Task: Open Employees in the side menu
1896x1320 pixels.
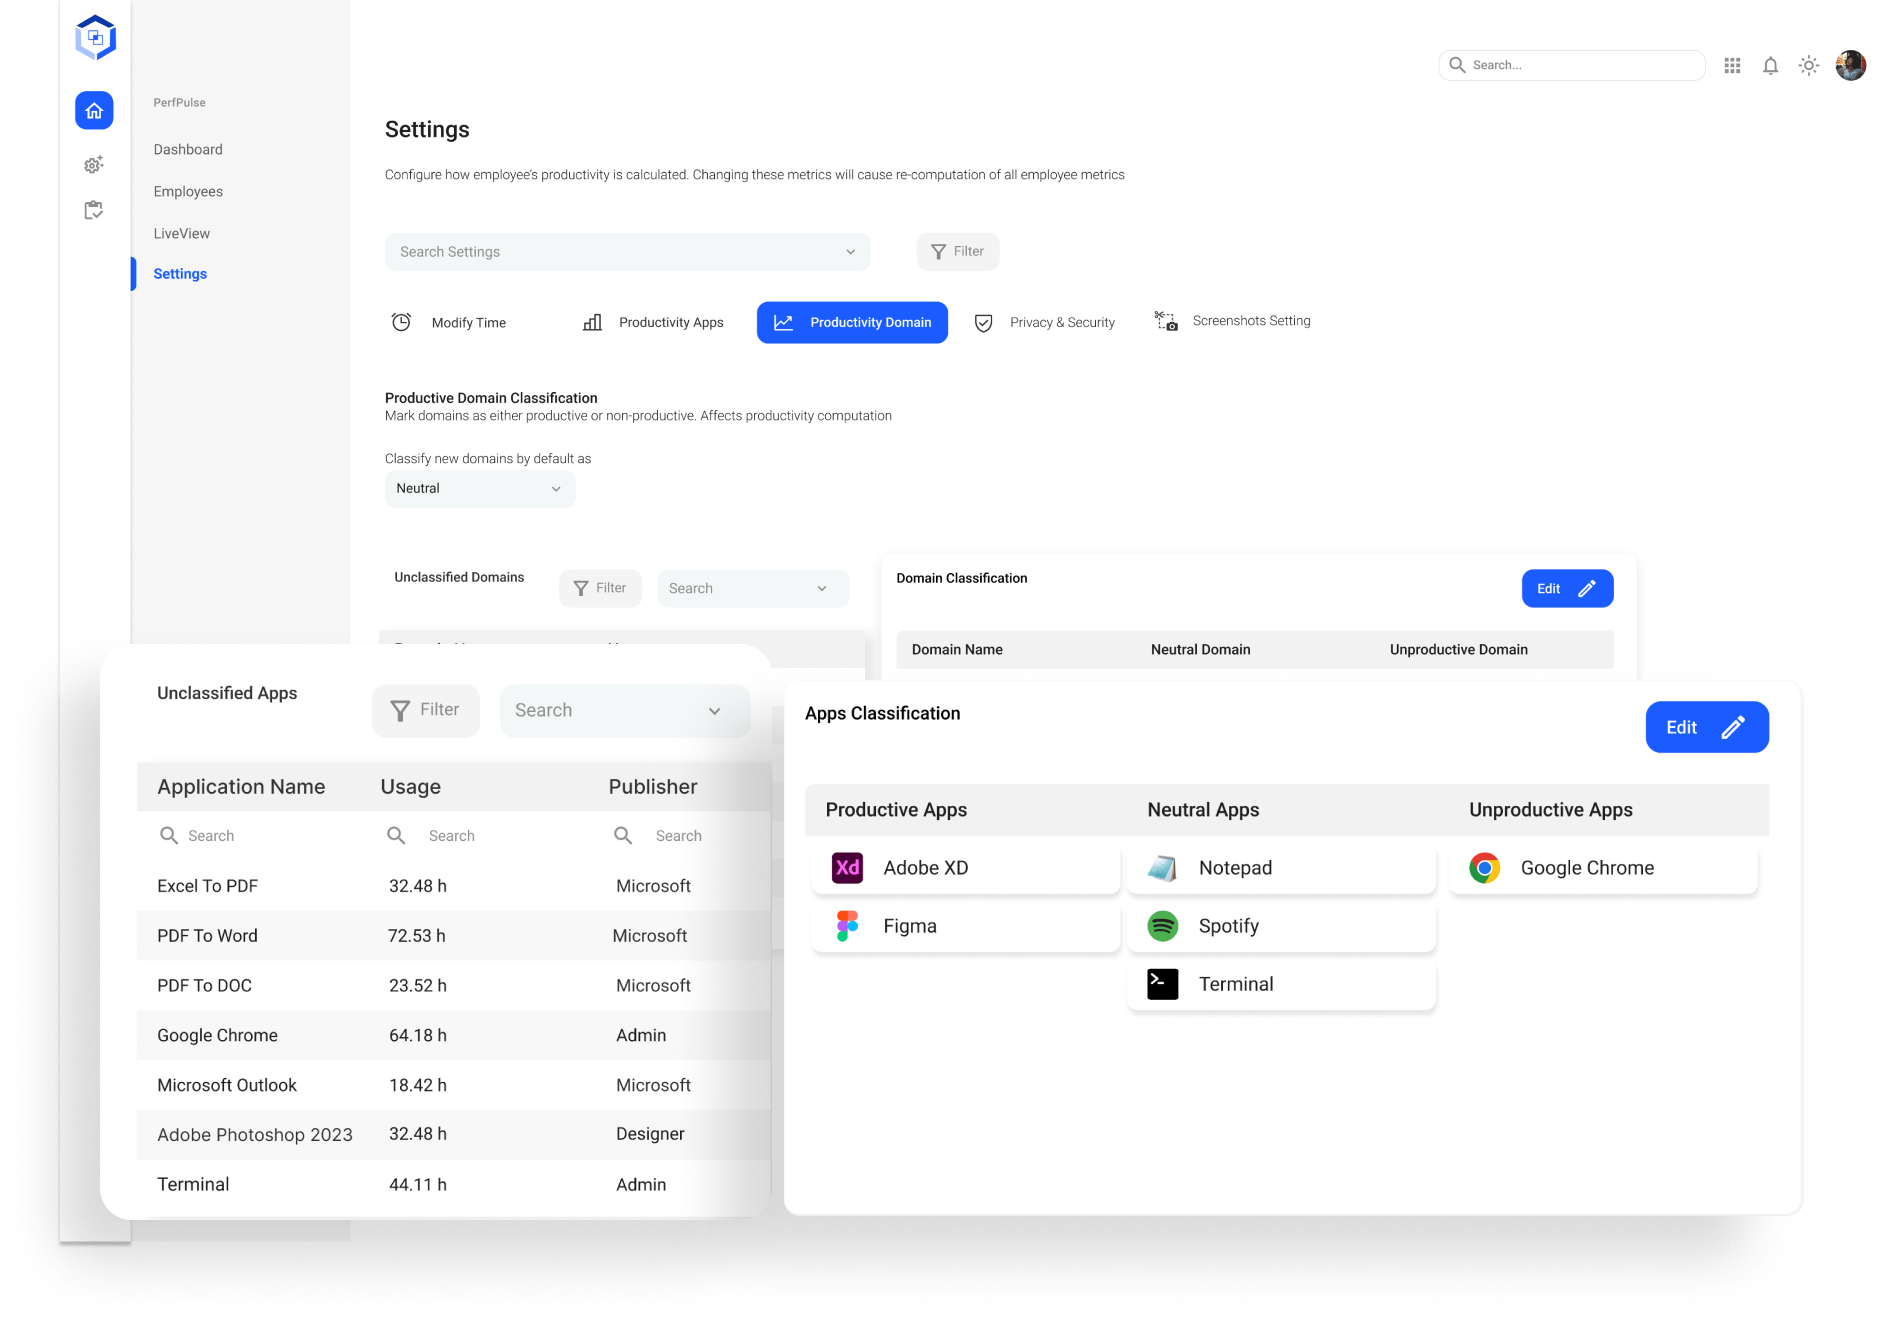Action: tap(188, 191)
